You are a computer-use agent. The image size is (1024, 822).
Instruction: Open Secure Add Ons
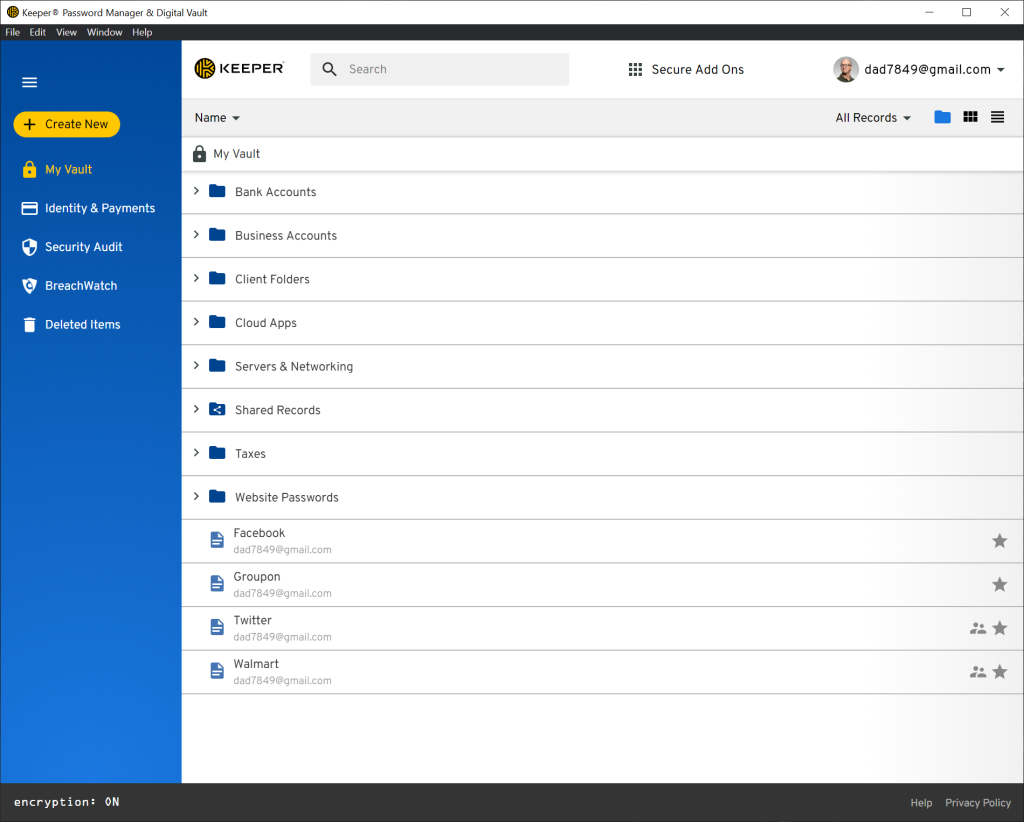[697, 69]
